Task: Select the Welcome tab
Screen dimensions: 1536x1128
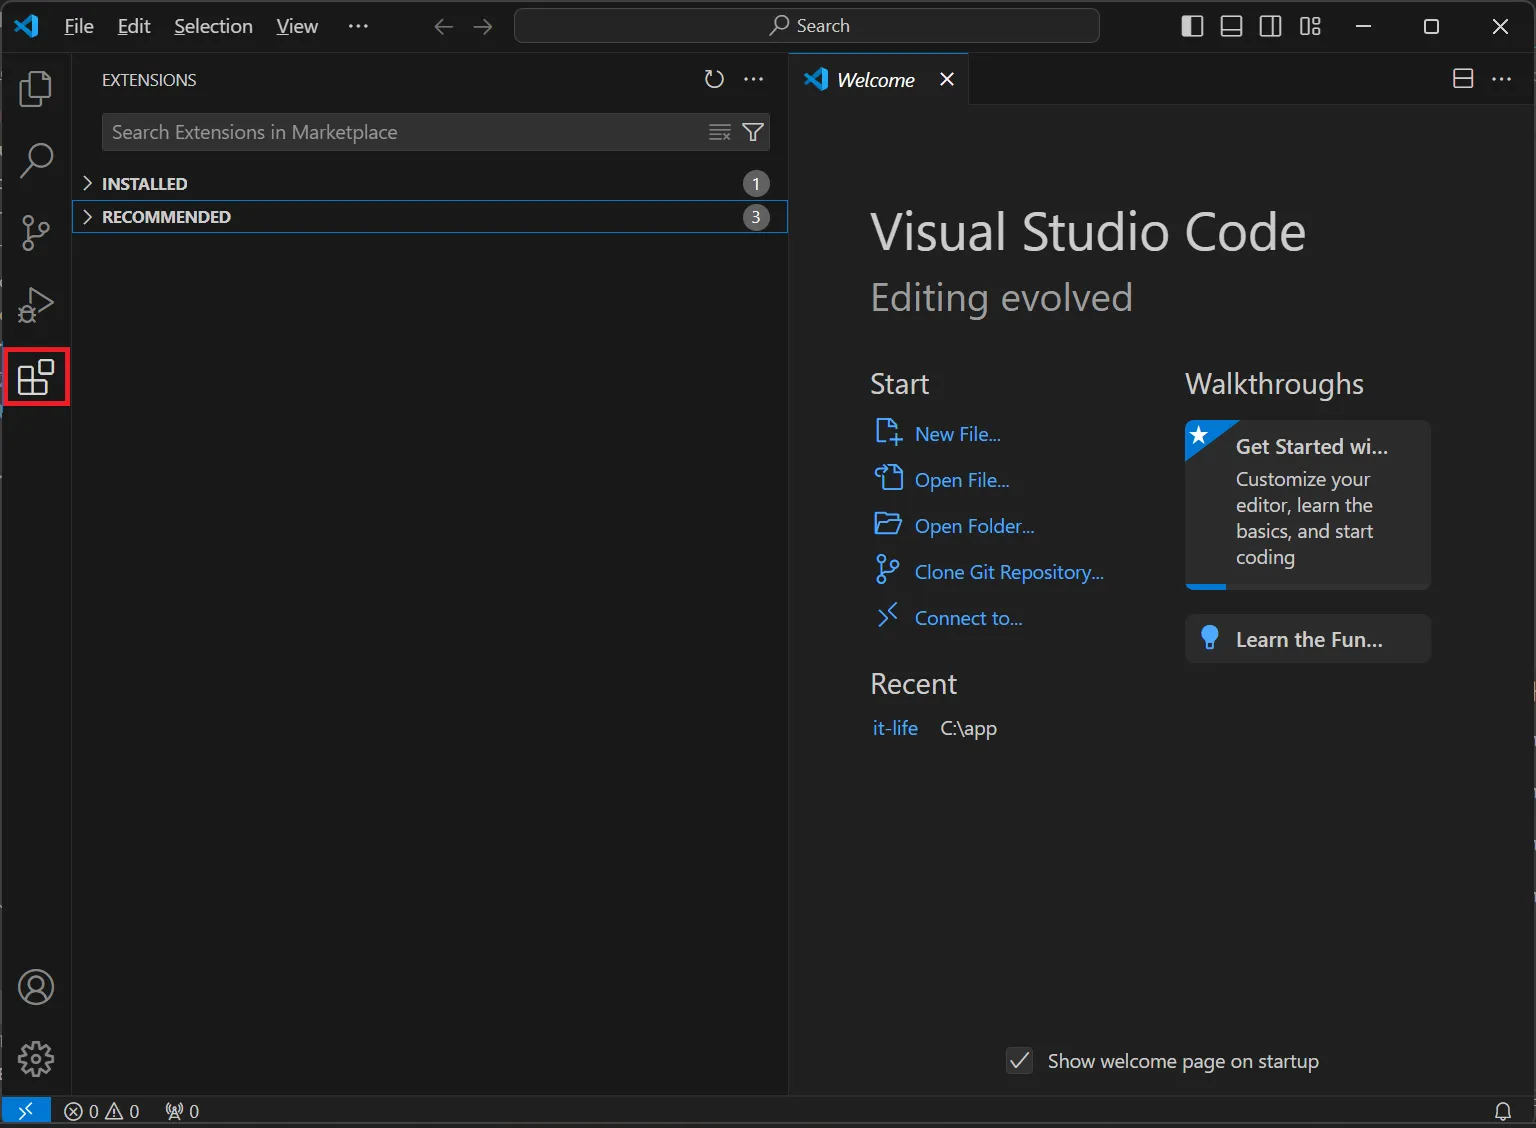Action: 876,80
